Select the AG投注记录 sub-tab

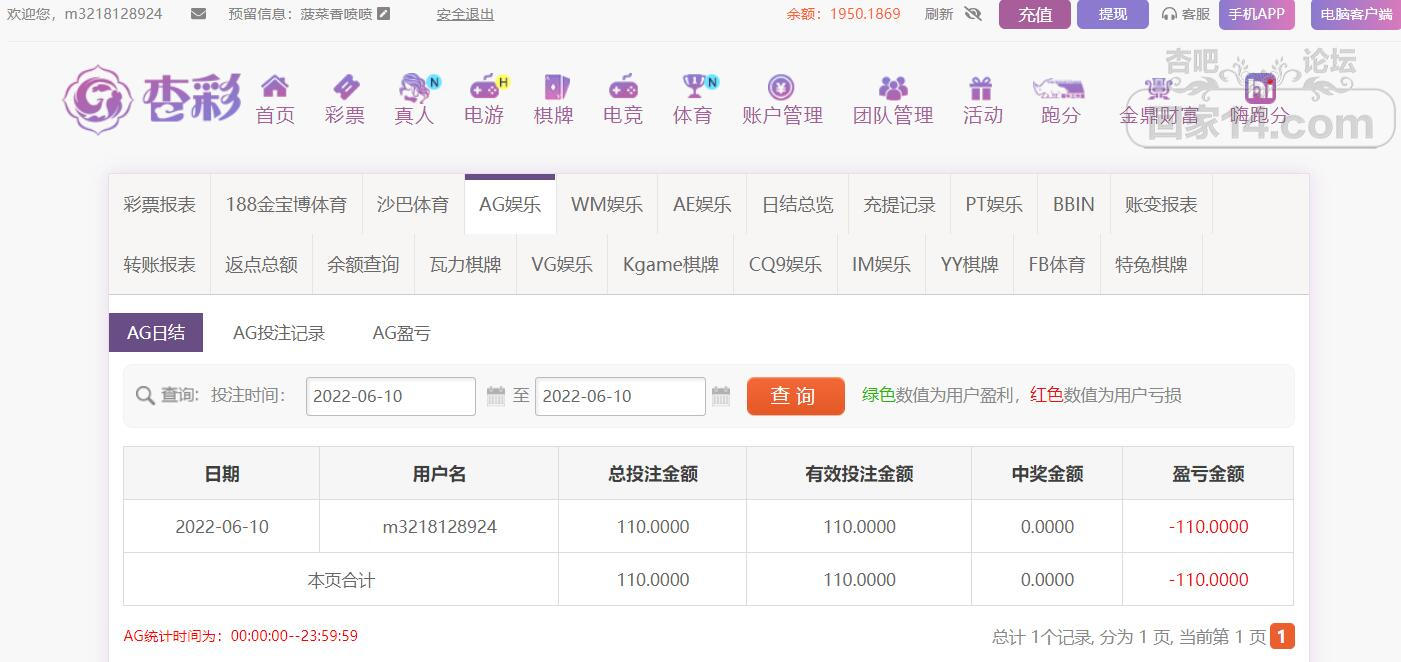click(279, 333)
